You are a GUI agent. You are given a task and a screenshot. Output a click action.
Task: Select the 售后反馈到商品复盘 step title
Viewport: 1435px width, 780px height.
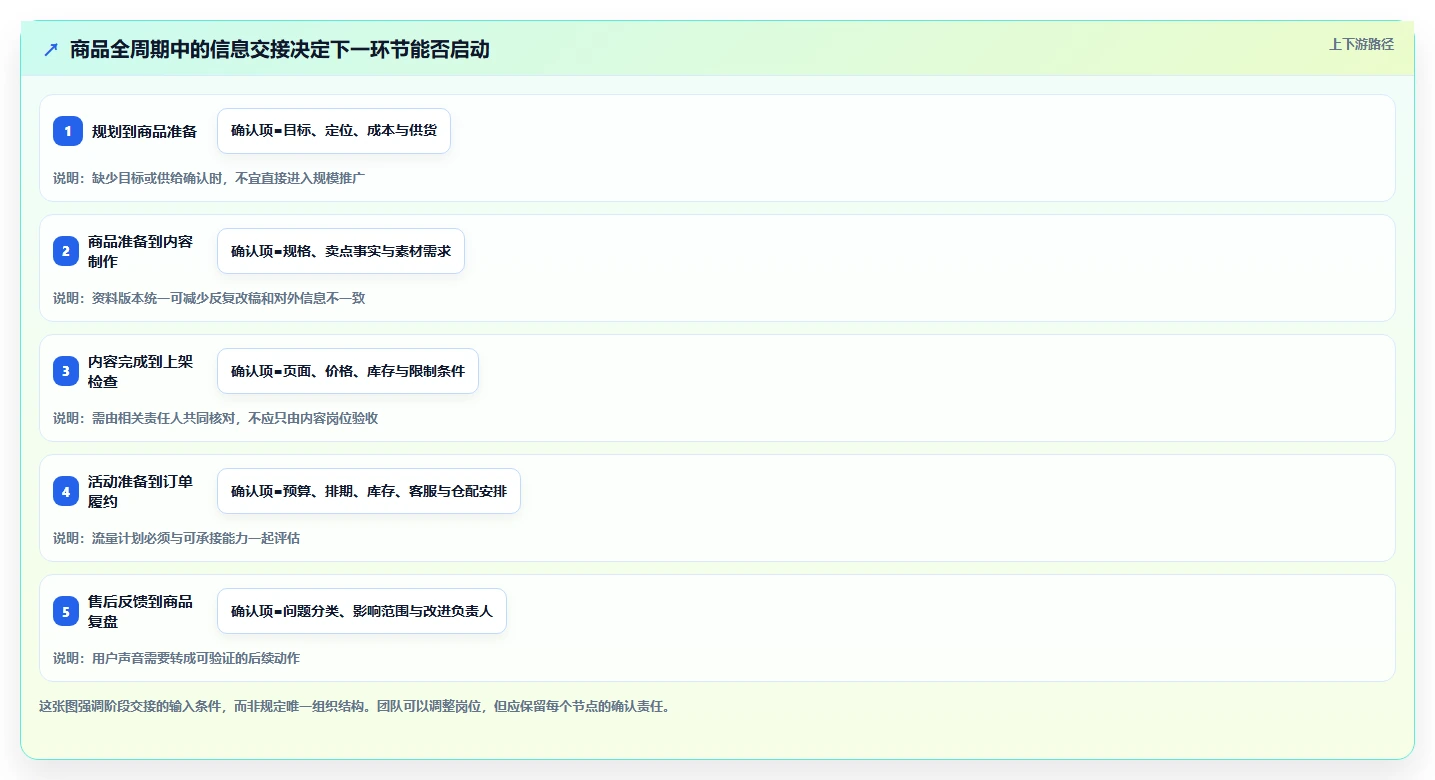pyautogui.click(x=141, y=611)
